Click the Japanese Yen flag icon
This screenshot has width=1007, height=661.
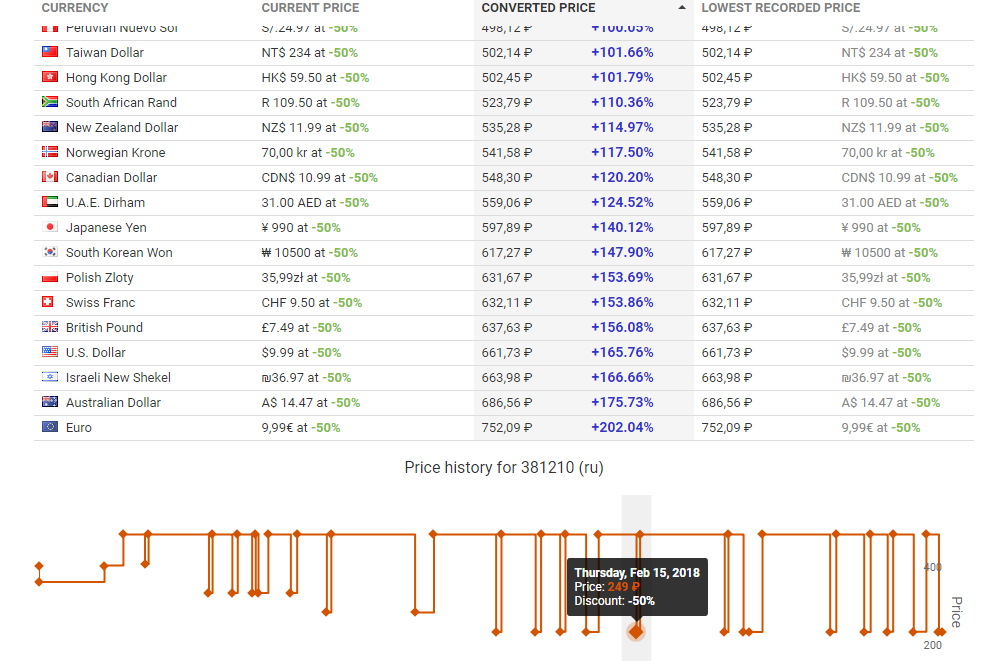click(x=50, y=227)
